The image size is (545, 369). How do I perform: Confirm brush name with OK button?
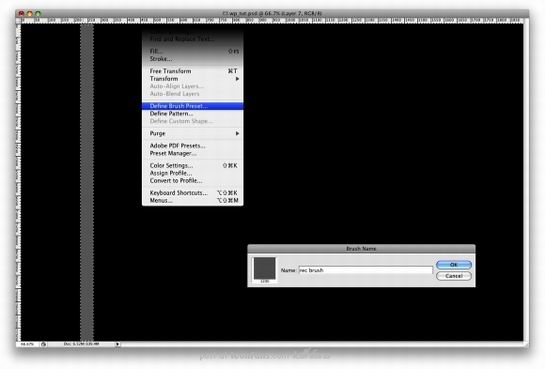(x=454, y=265)
